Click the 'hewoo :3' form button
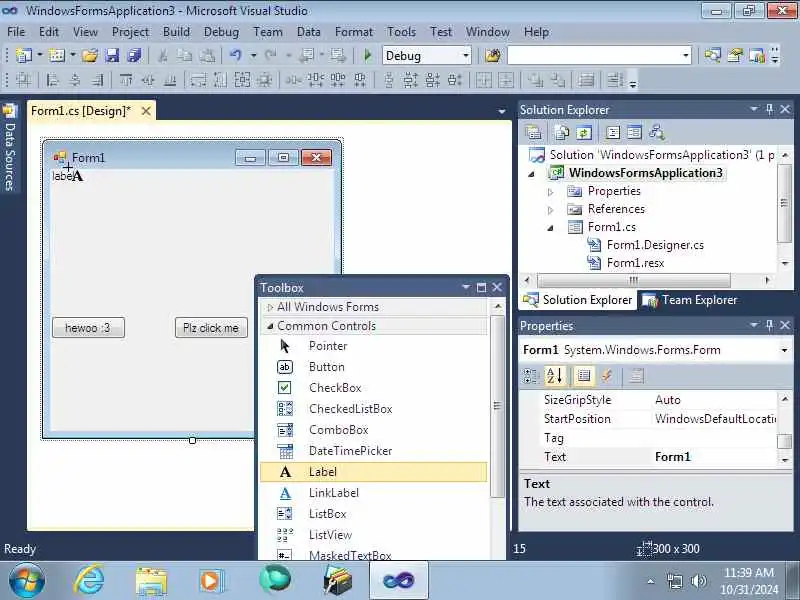Screen dimensions: 800x600 pyautogui.click(x=88, y=328)
